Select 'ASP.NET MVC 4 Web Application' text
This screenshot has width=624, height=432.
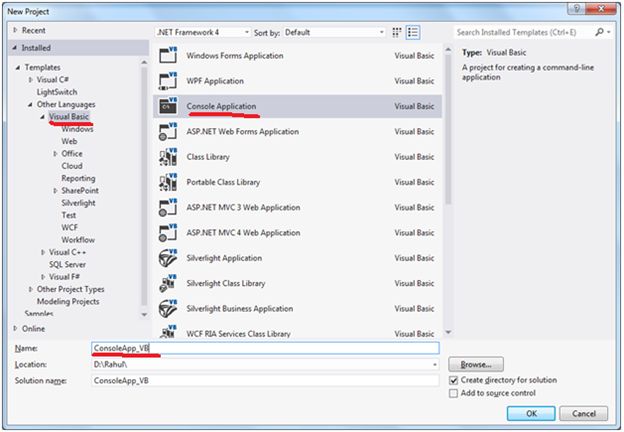point(243,233)
